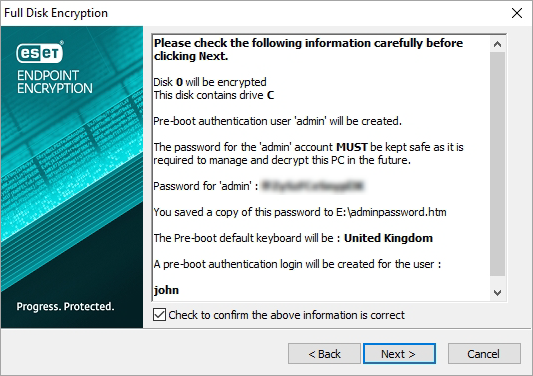Click the username 'john' in the summary

tap(166, 290)
